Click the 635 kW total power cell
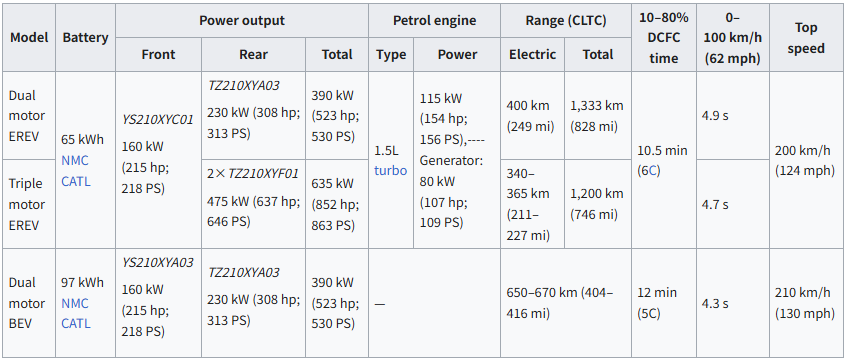Screen dimensions: 848x363 pos(337,204)
